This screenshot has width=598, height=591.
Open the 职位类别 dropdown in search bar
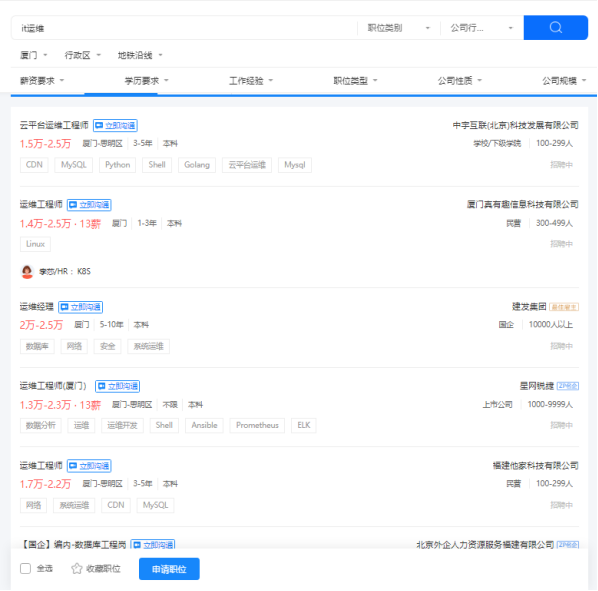[x=399, y=28]
